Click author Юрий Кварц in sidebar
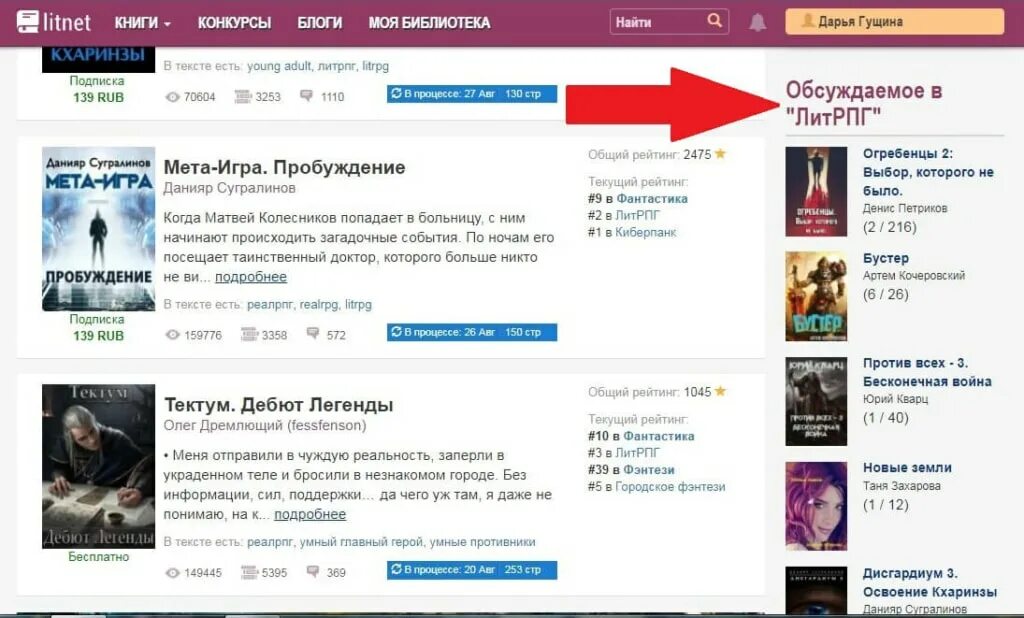 pos(895,399)
